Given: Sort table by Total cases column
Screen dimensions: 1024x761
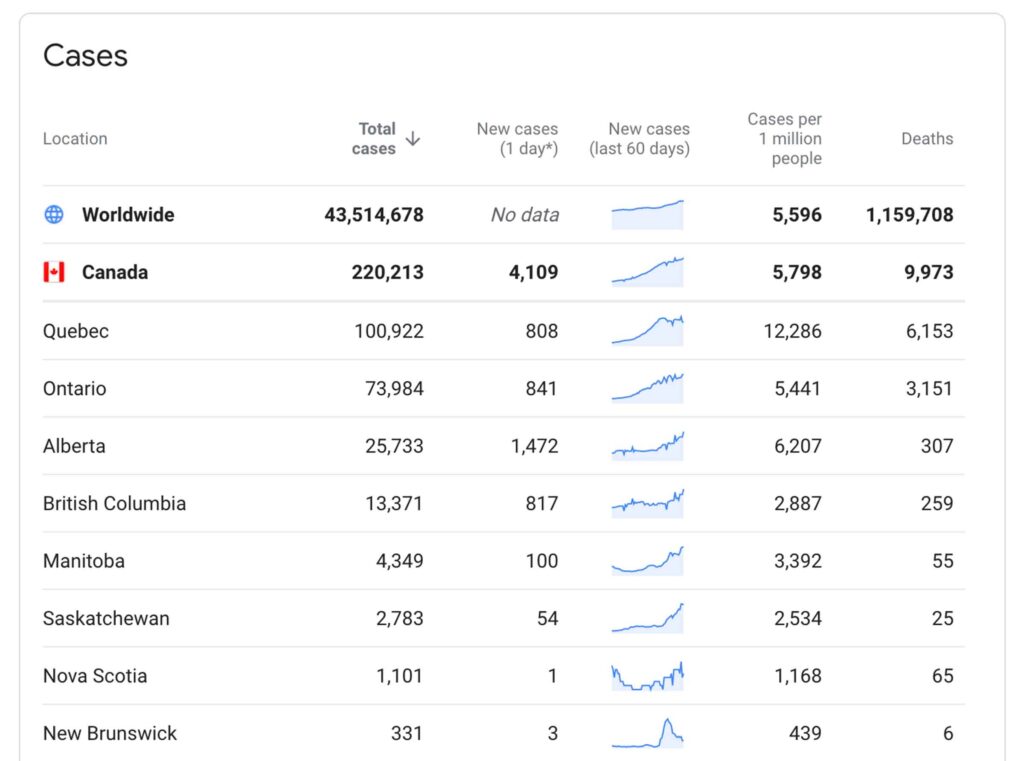Looking at the screenshot, I should pyautogui.click(x=376, y=139).
